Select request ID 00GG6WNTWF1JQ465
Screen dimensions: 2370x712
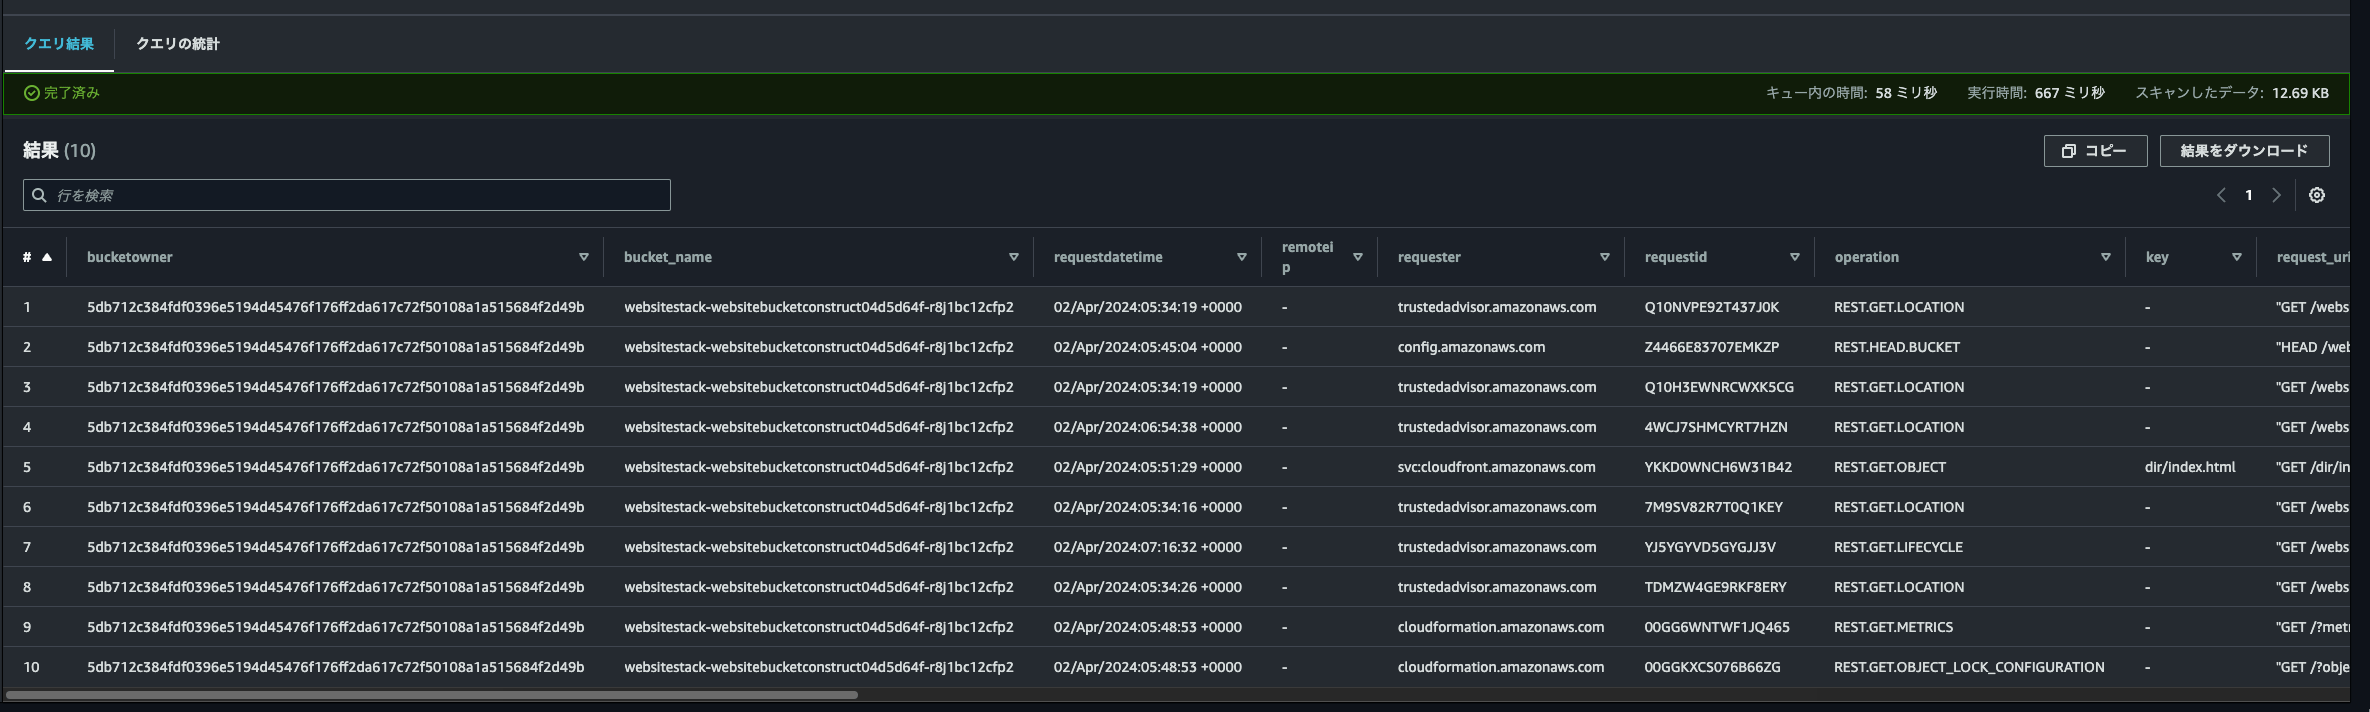coord(1717,627)
